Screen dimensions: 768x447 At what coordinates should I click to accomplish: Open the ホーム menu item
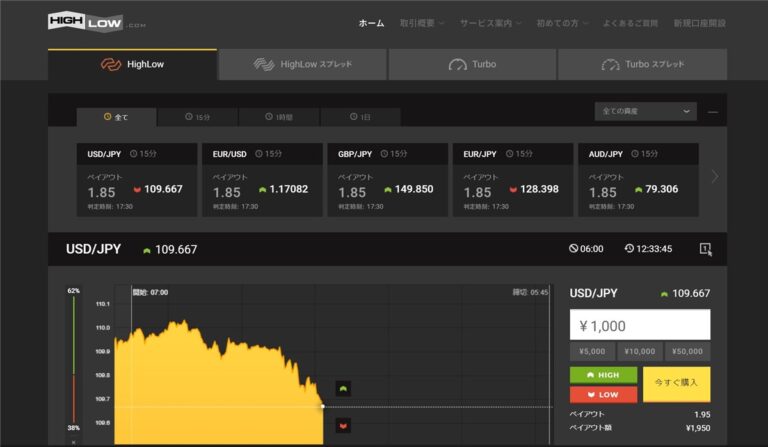[x=371, y=23]
